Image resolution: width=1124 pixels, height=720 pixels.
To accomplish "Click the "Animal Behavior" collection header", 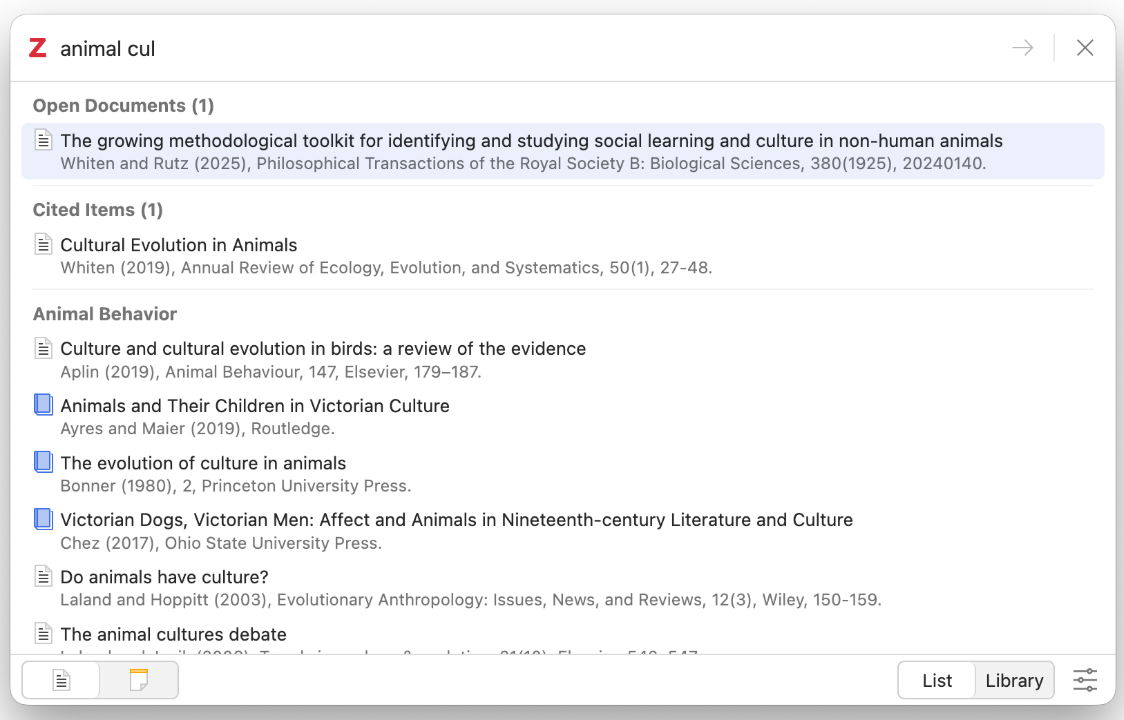I will (105, 314).
